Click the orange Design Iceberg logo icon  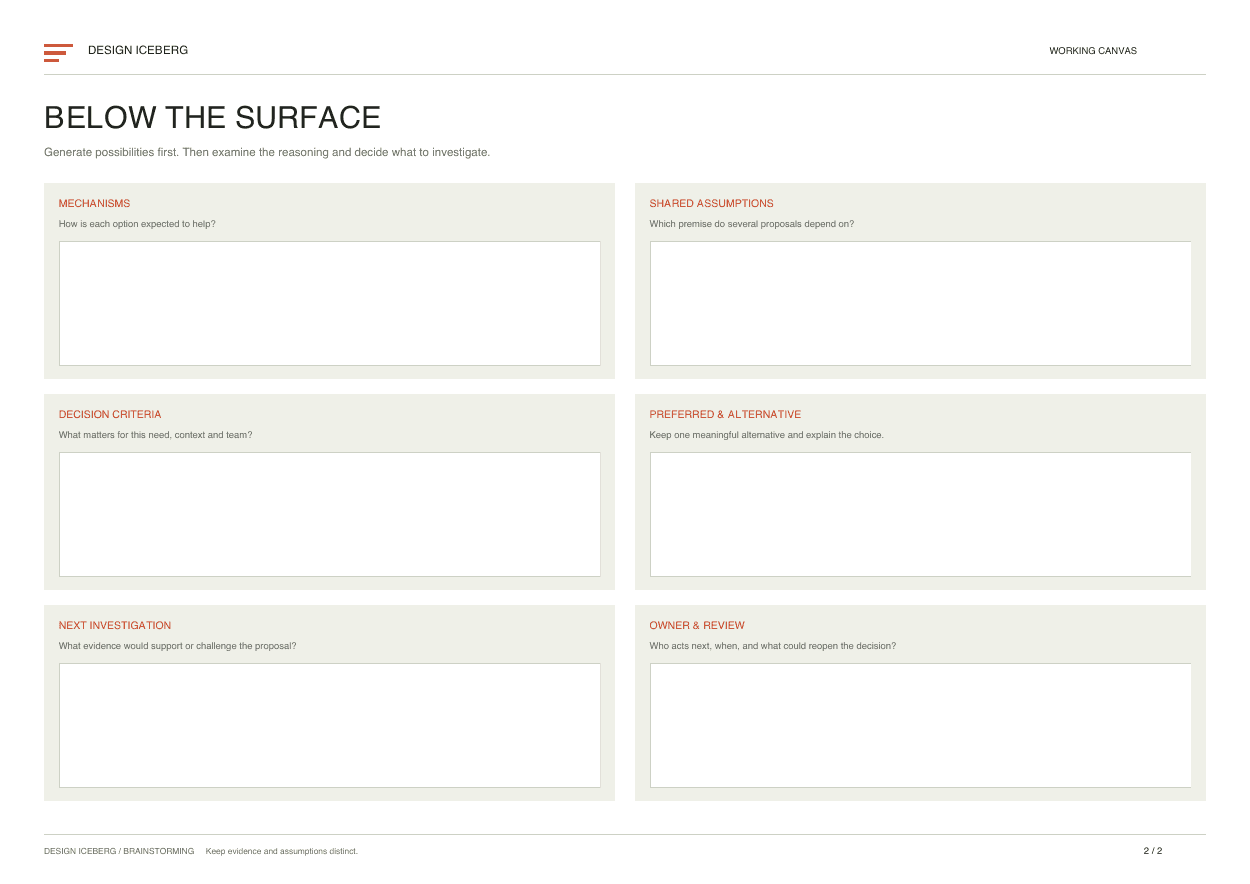pos(58,53)
